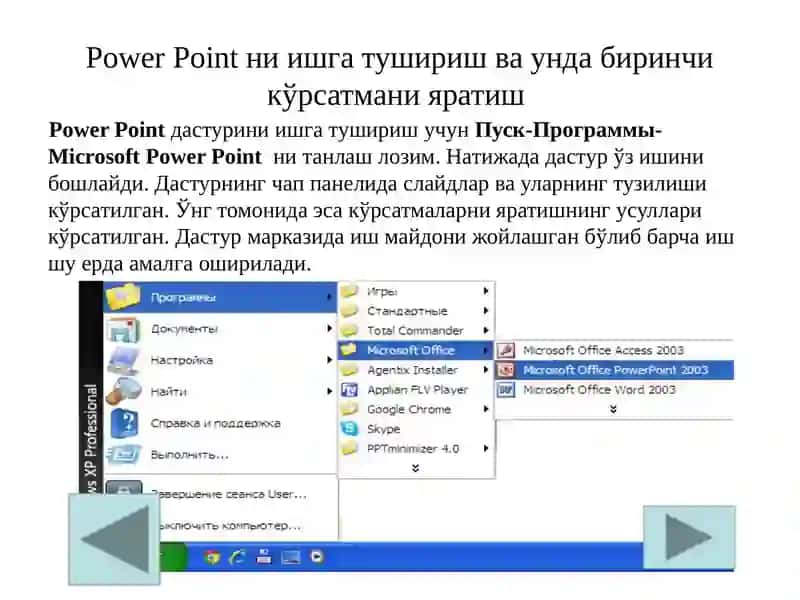Click the Total Commander folder icon
800x600 pixels.
(349, 331)
